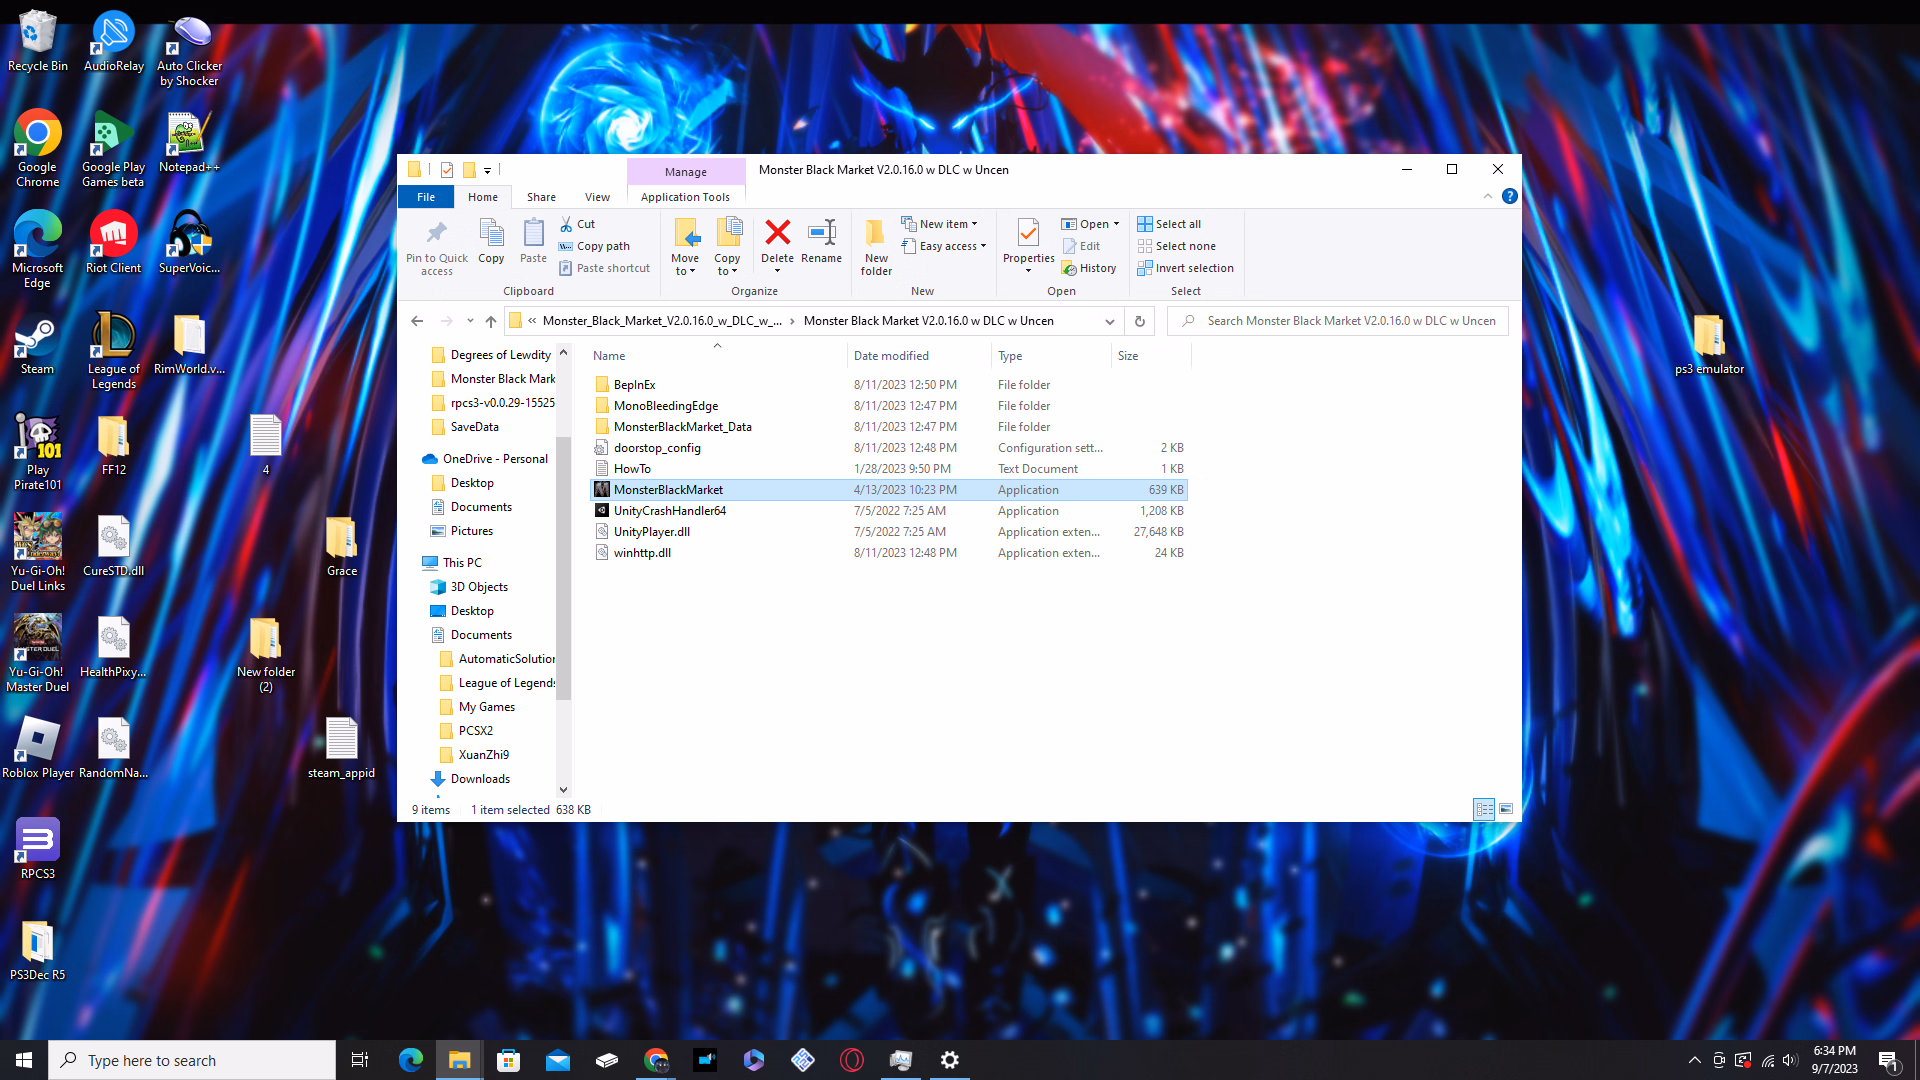Click the taskbar search field
The image size is (1920, 1080).
point(192,1060)
